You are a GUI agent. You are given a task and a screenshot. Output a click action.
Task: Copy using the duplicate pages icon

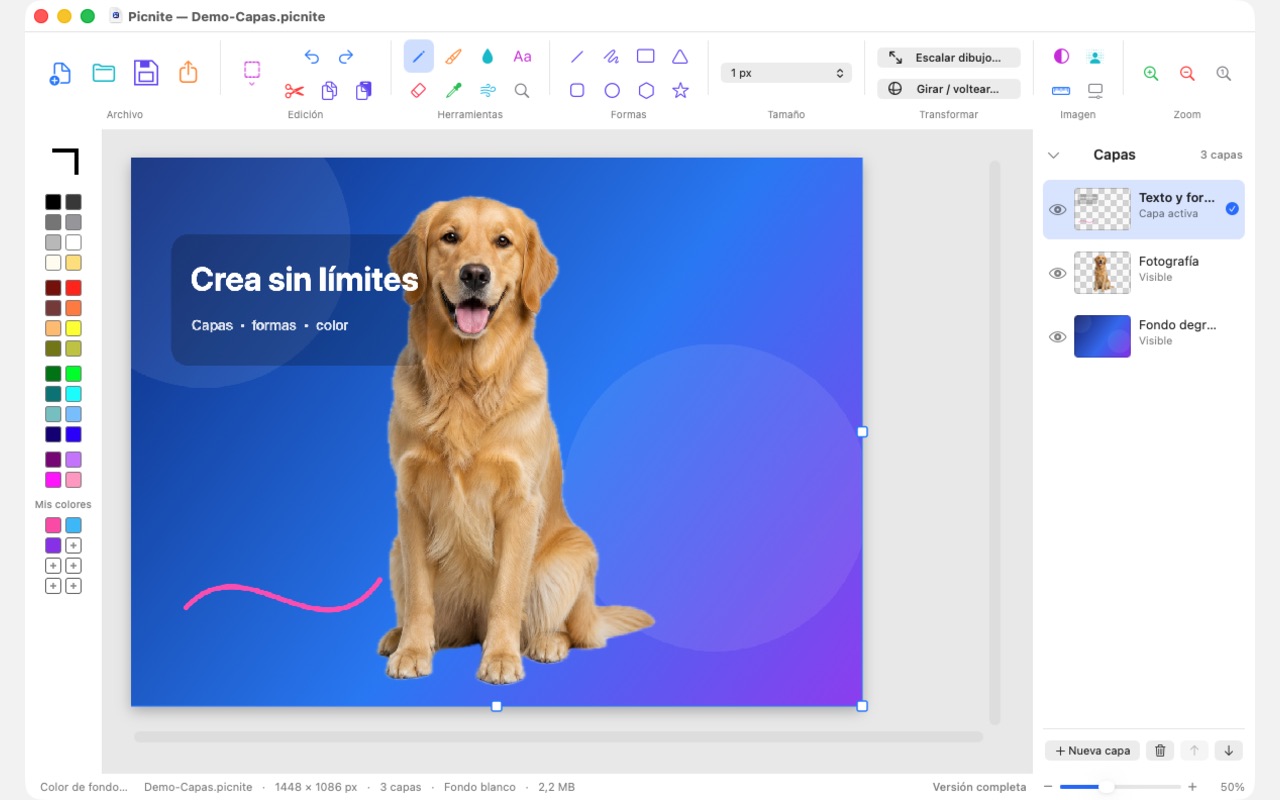[x=329, y=91]
